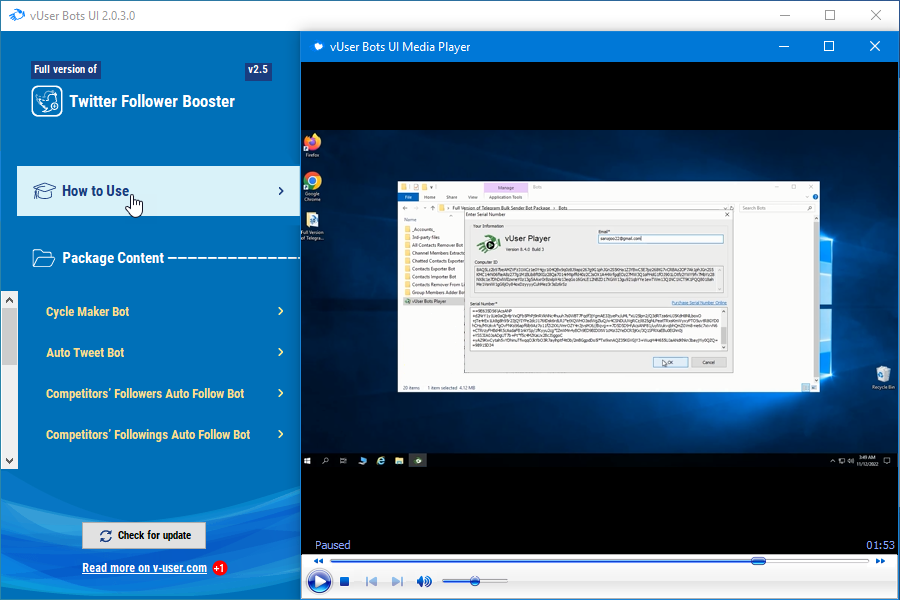This screenshot has width=900, height=600.
Task: Click the Purchase Serial Number Online link in video
Action: [699, 303]
